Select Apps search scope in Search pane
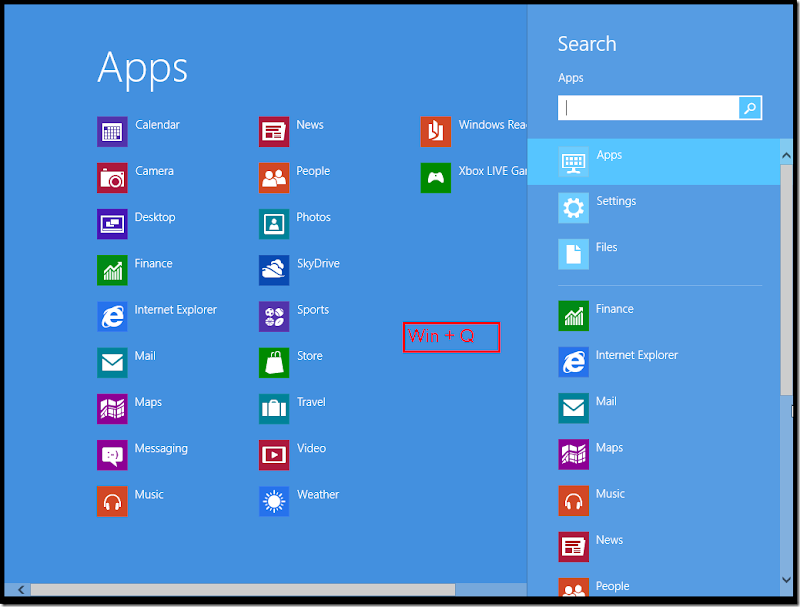800x607 pixels. (x=654, y=162)
